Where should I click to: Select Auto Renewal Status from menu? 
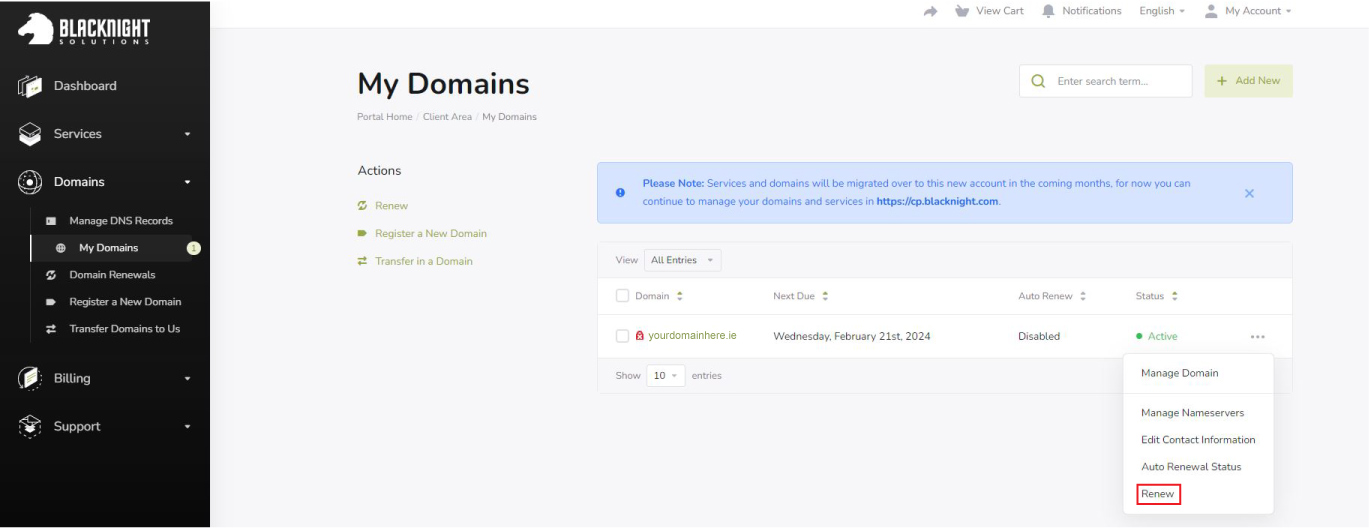pyautogui.click(x=1191, y=467)
